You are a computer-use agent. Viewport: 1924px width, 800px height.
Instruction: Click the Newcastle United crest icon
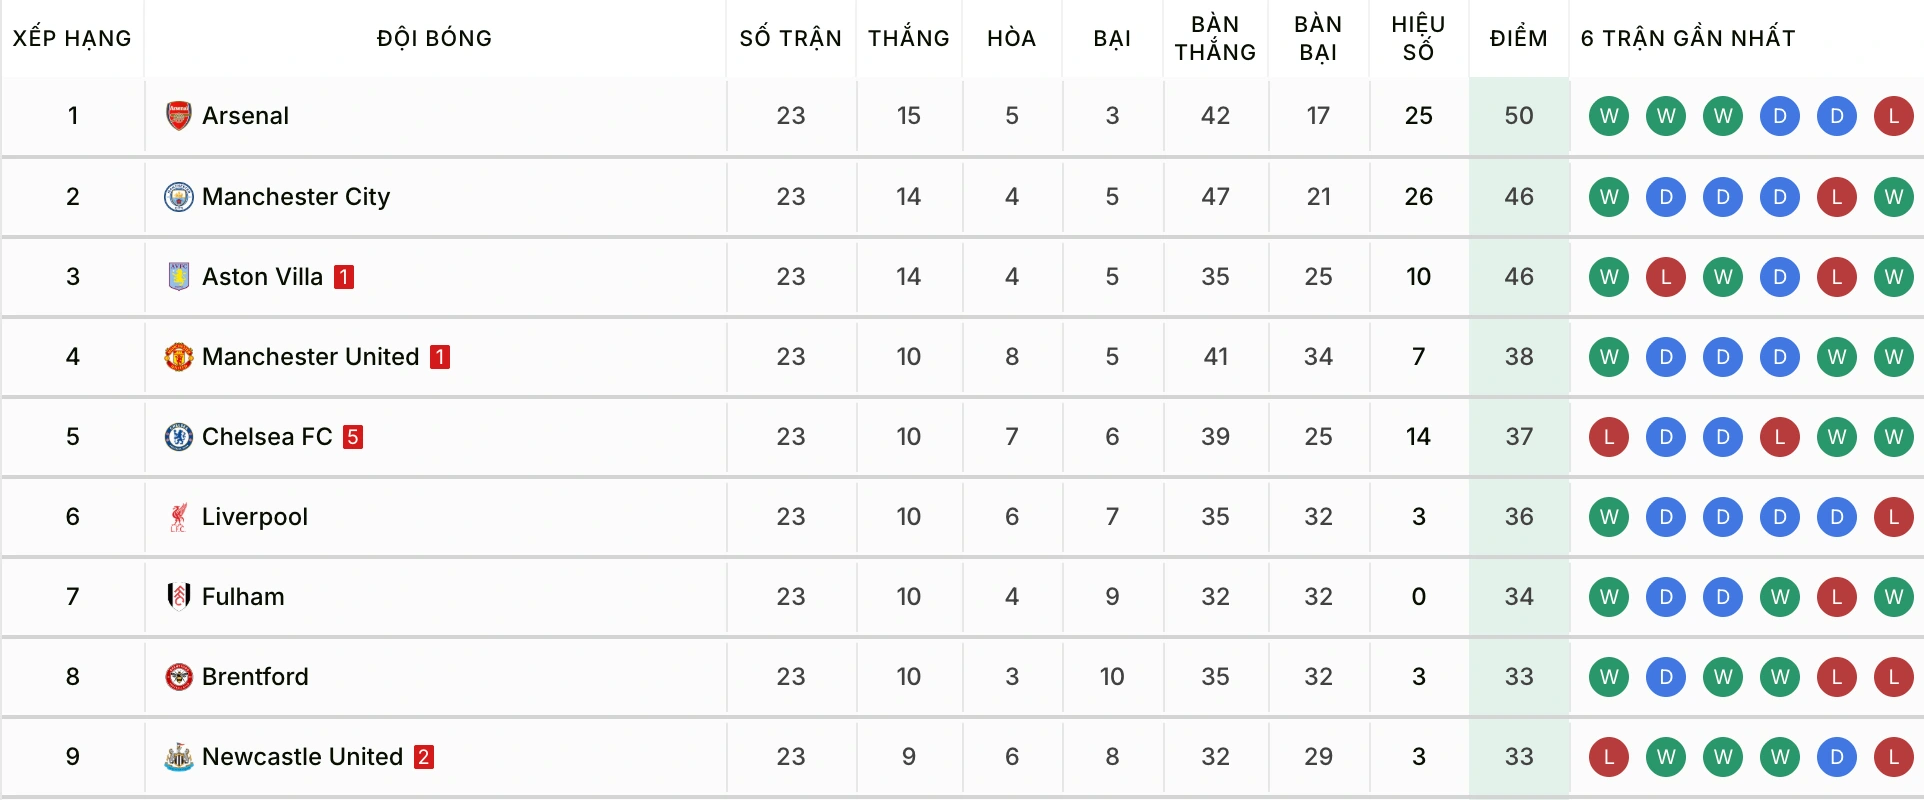click(x=178, y=756)
